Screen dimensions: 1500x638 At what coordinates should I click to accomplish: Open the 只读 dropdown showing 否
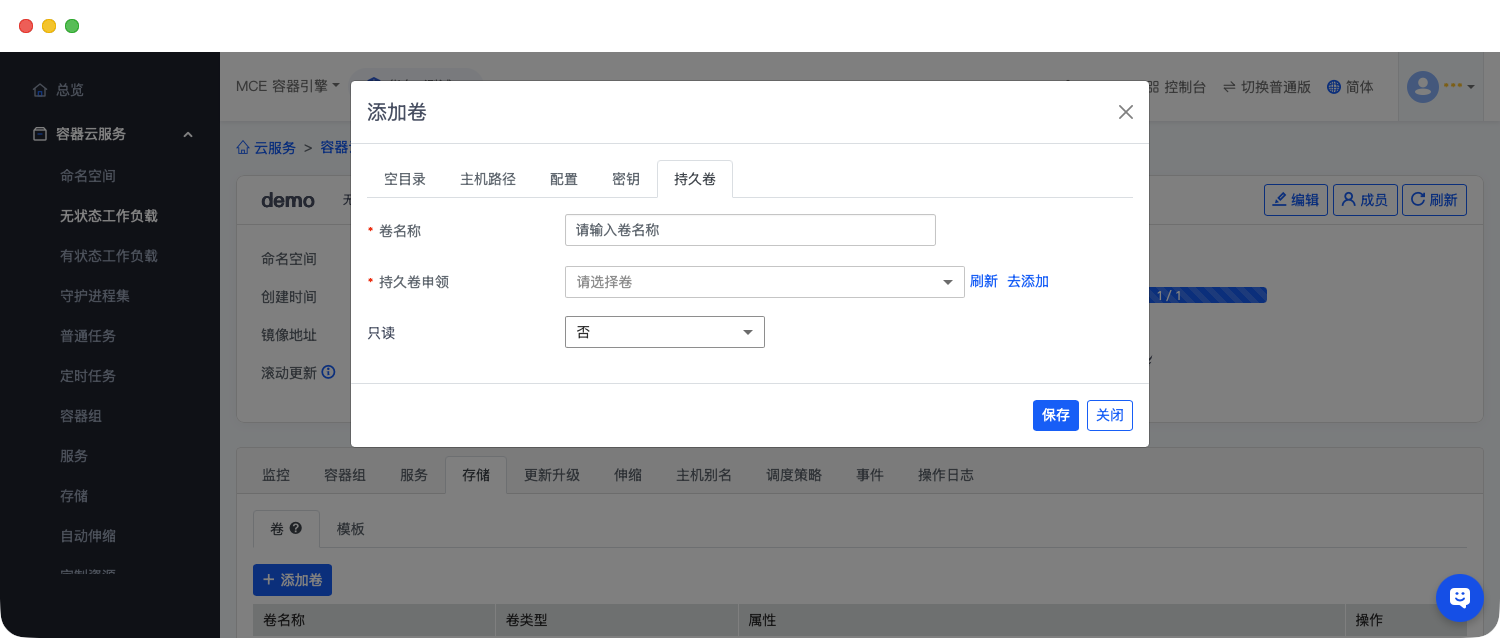point(664,332)
